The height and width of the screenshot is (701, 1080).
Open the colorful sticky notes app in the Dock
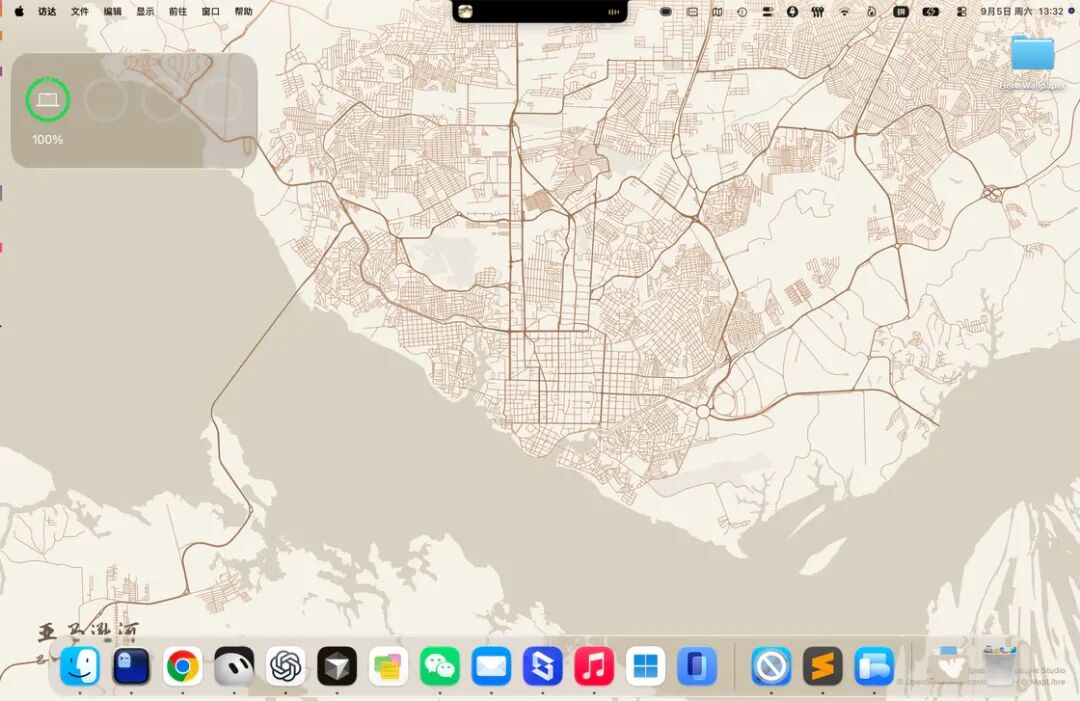tap(388, 666)
